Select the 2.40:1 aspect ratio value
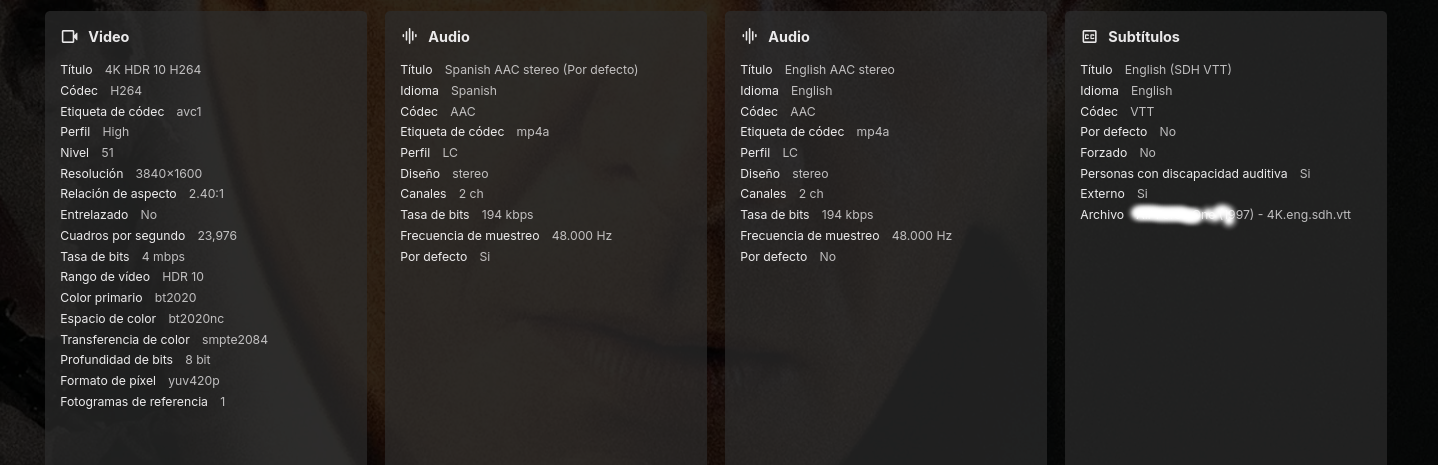 point(206,194)
